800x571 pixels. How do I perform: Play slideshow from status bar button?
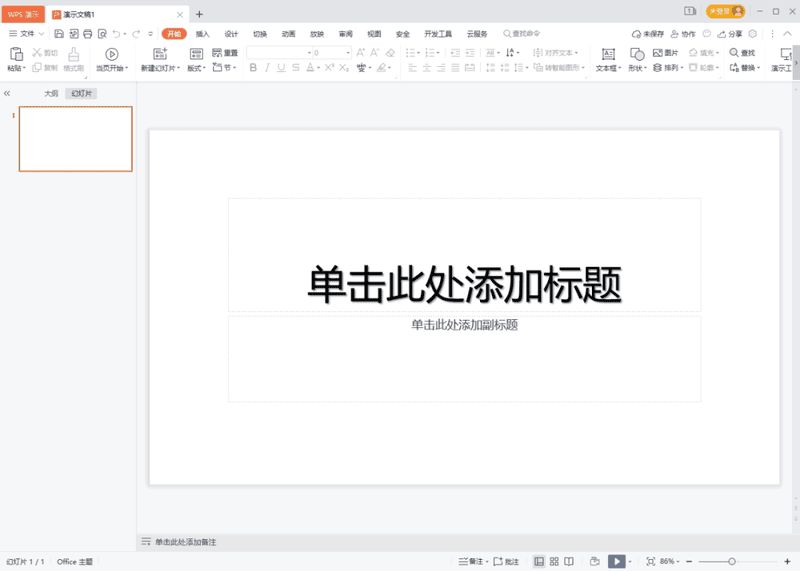coord(616,561)
